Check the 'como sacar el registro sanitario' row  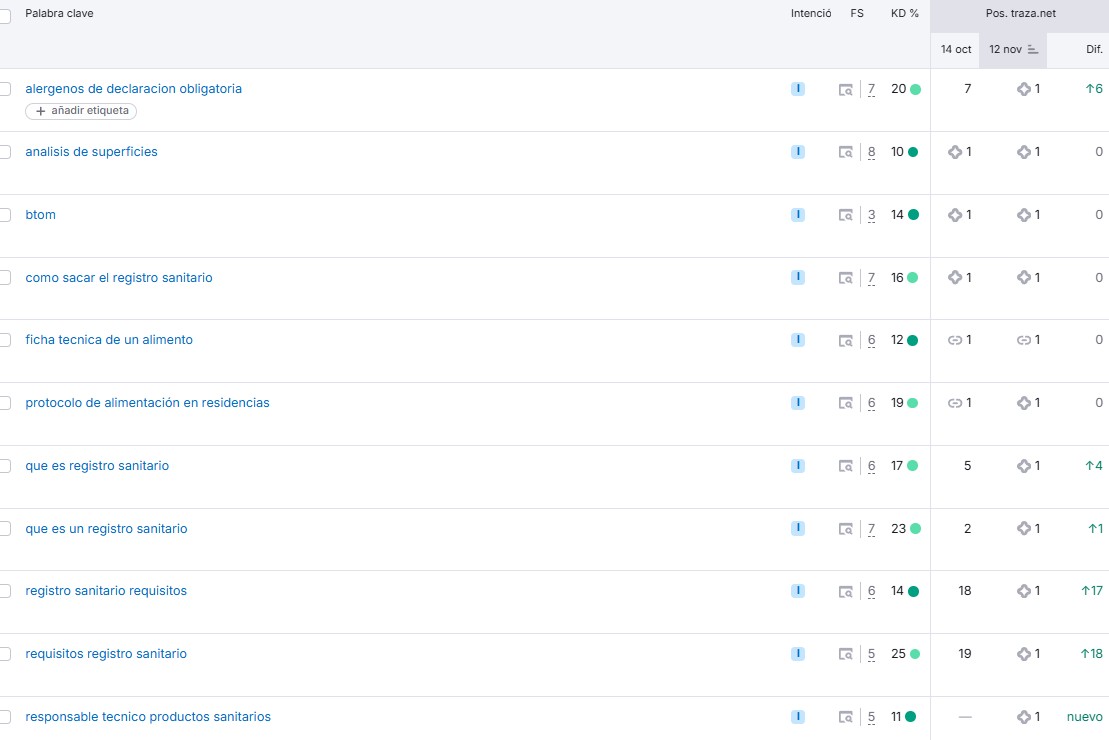point(5,278)
